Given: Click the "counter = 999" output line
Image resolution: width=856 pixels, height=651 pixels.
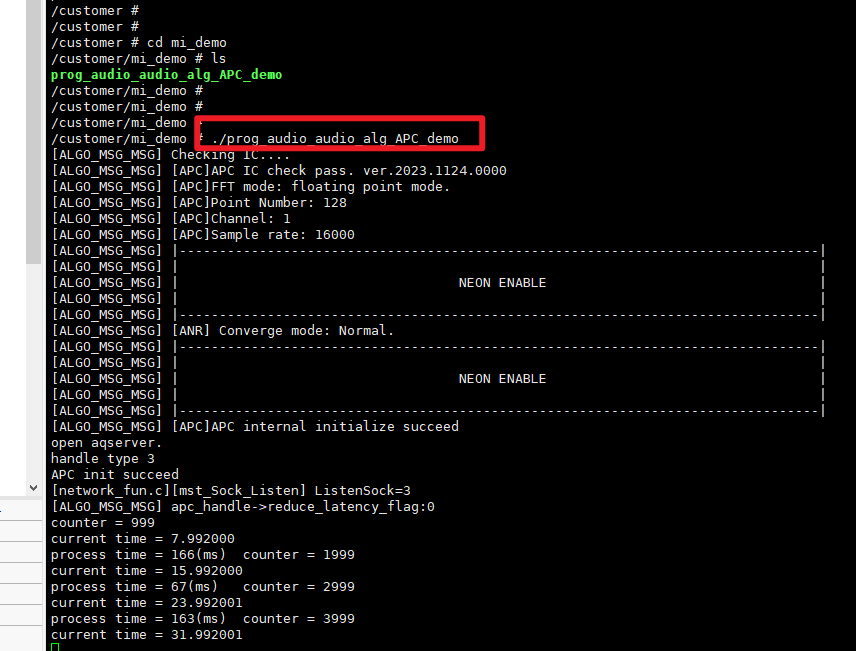Looking at the screenshot, I should [102, 523].
